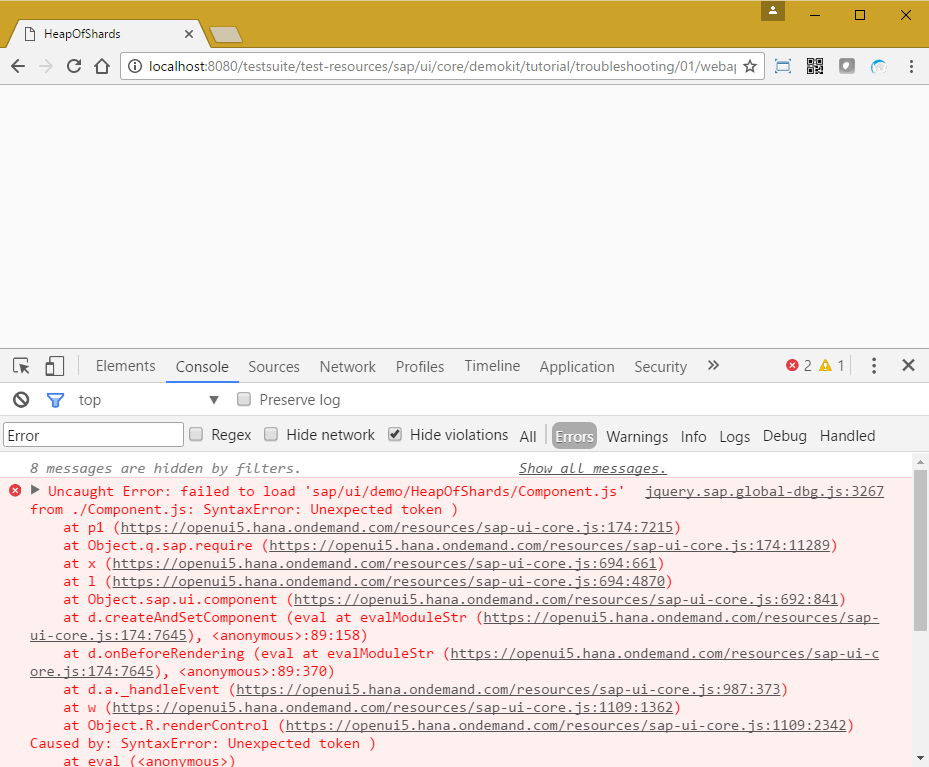Image resolution: width=929 pixels, height=767 pixels.
Task: Toggle the device toolbar mode
Action: pyautogui.click(x=55, y=366)
